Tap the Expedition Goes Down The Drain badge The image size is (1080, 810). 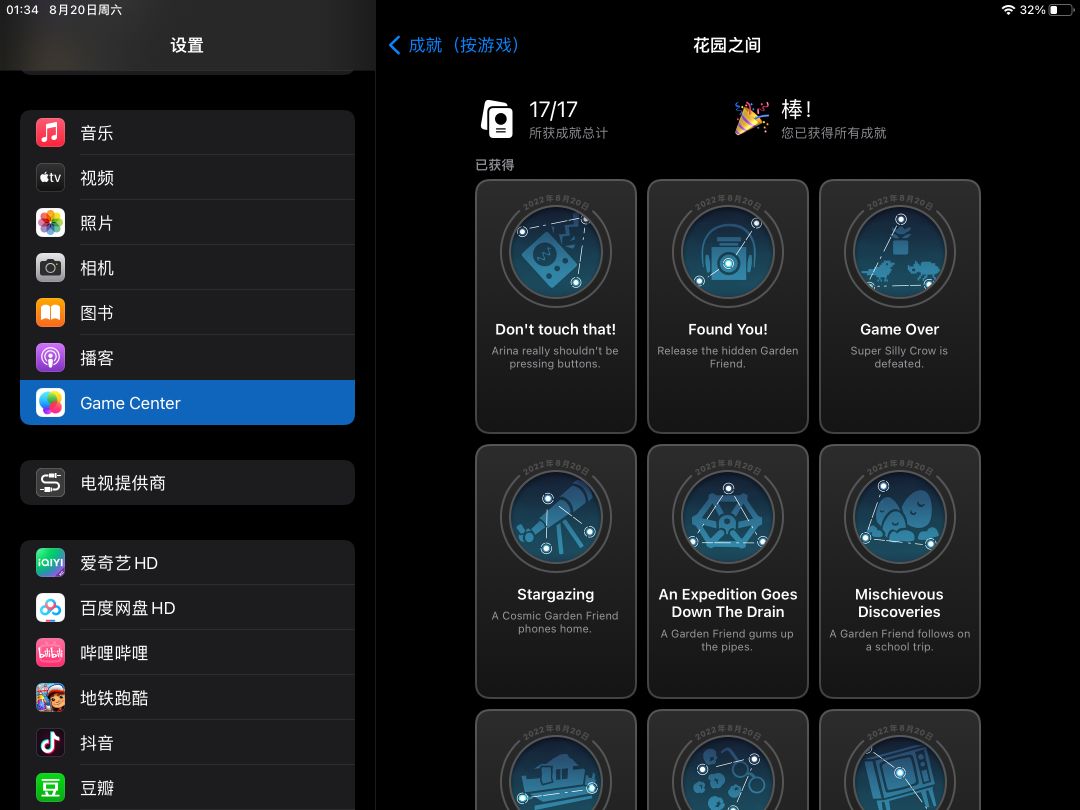[x=727, y=517]
